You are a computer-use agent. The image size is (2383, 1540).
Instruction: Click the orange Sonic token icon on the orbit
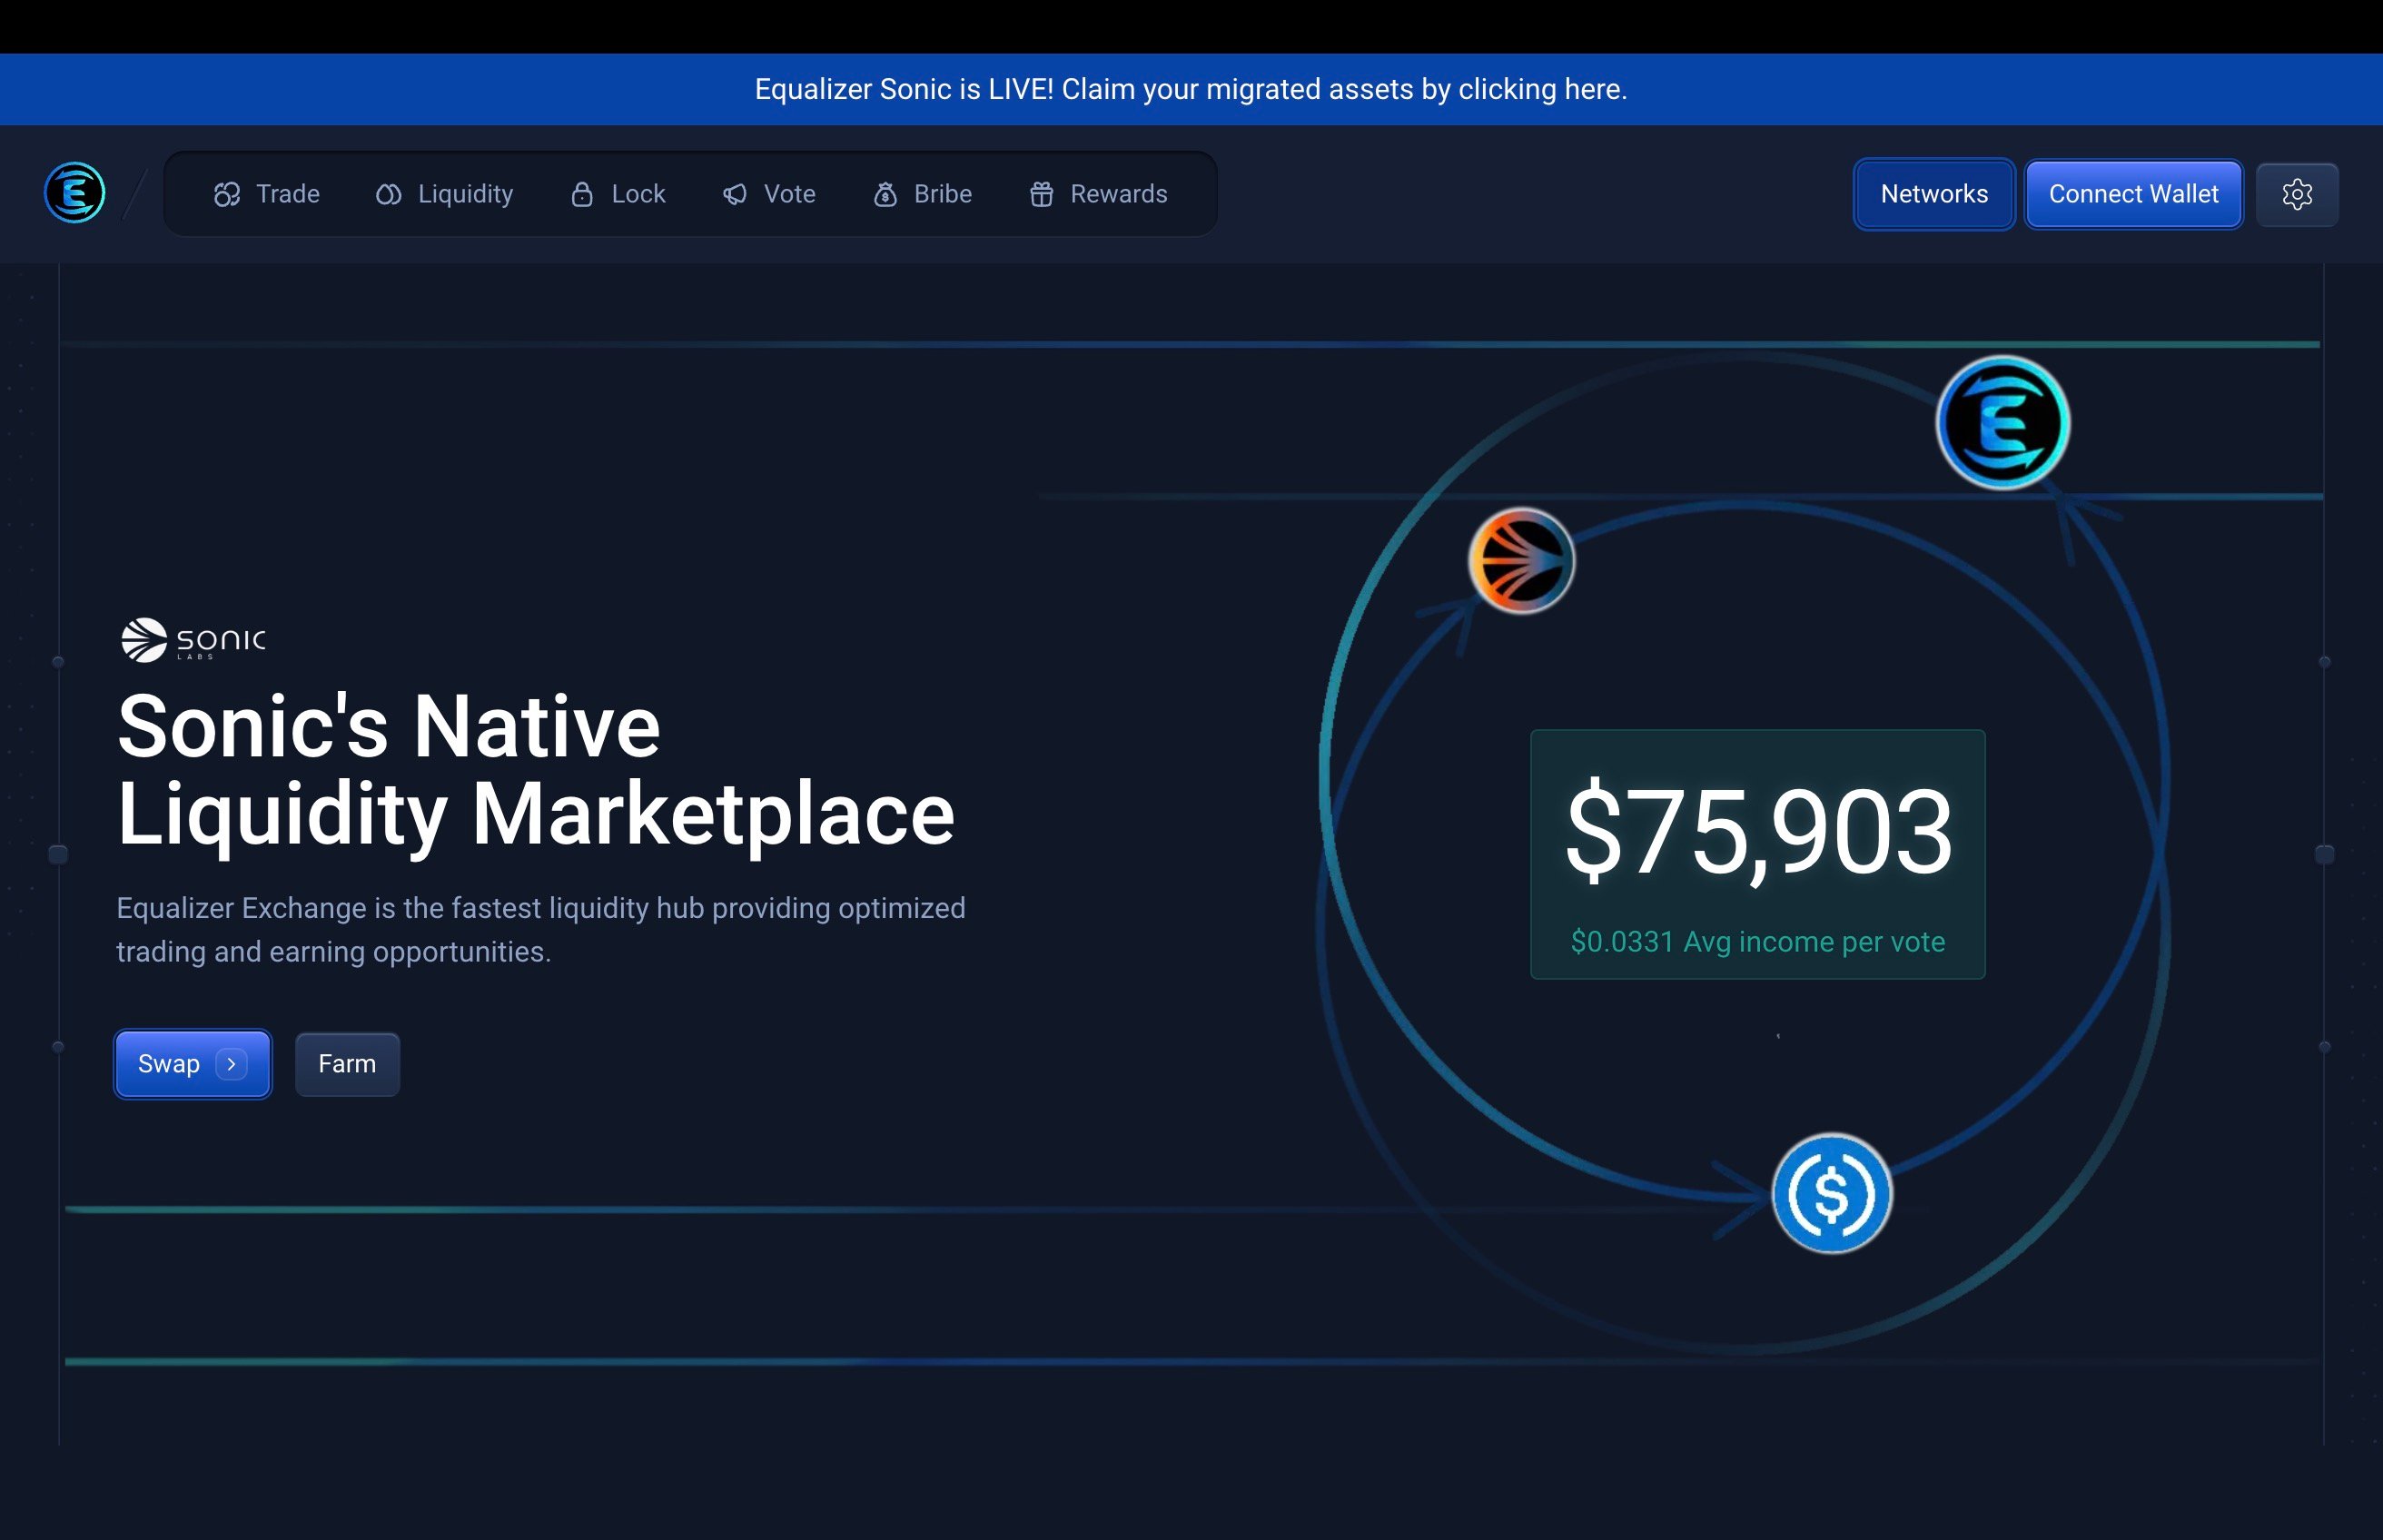pos(1521,561)
